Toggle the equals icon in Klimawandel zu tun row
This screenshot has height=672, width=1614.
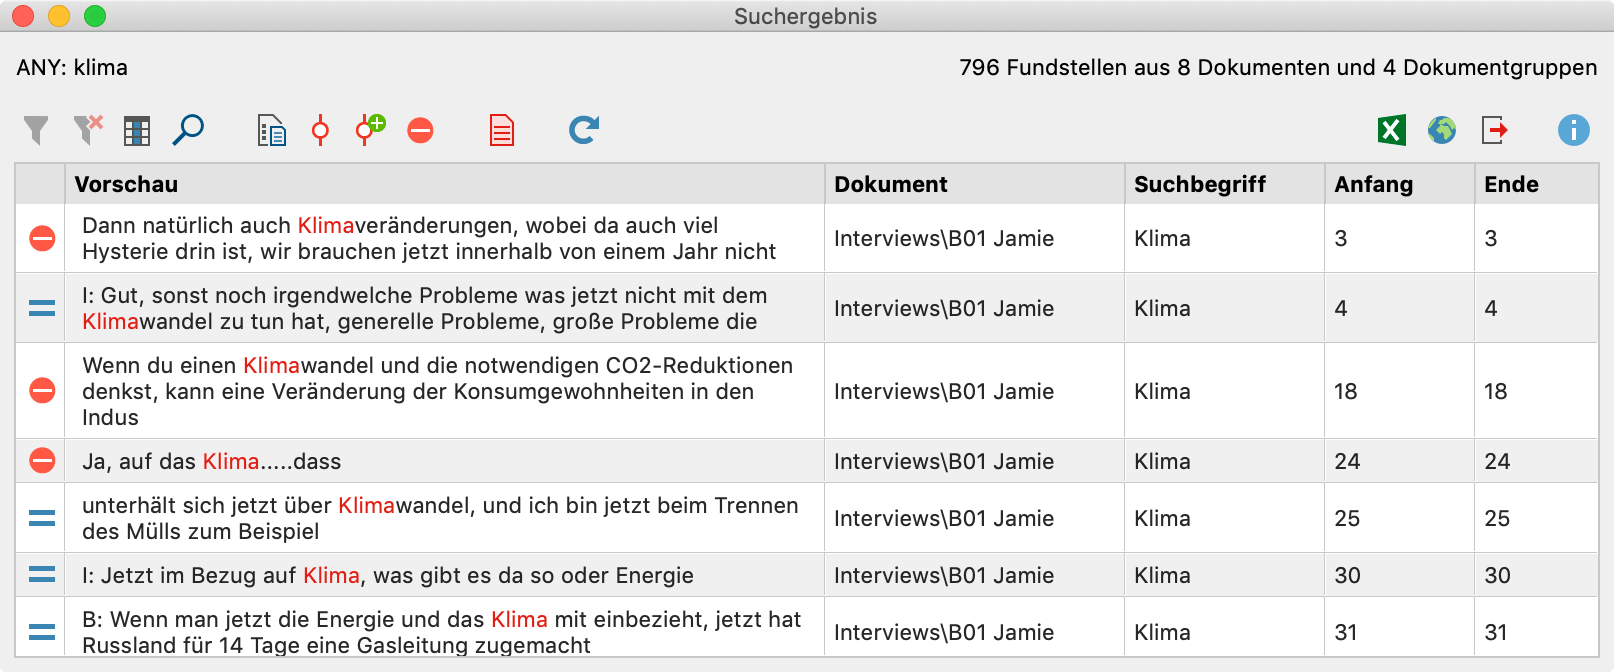coord(42,308)
